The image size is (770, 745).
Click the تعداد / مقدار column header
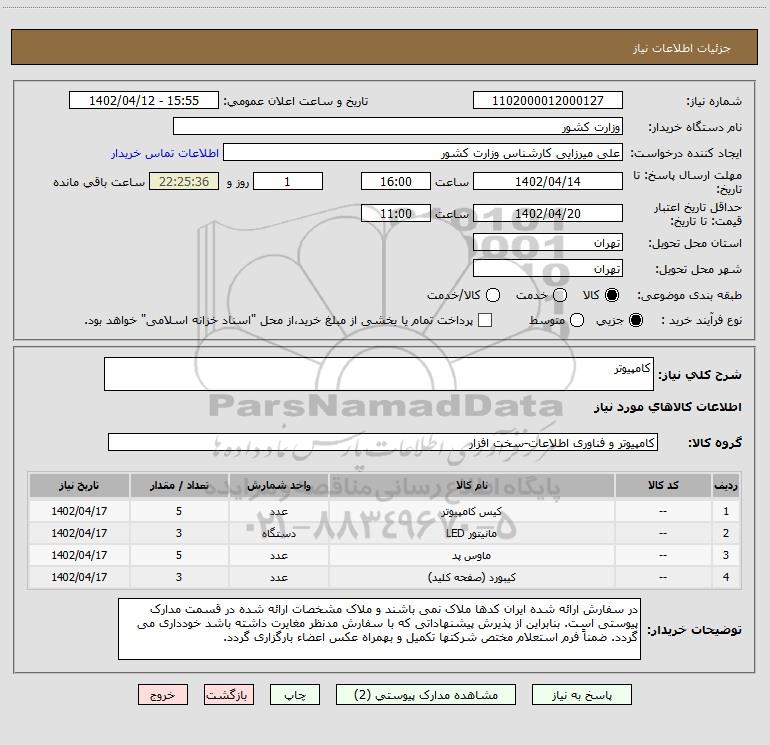[x=179, y=486]
